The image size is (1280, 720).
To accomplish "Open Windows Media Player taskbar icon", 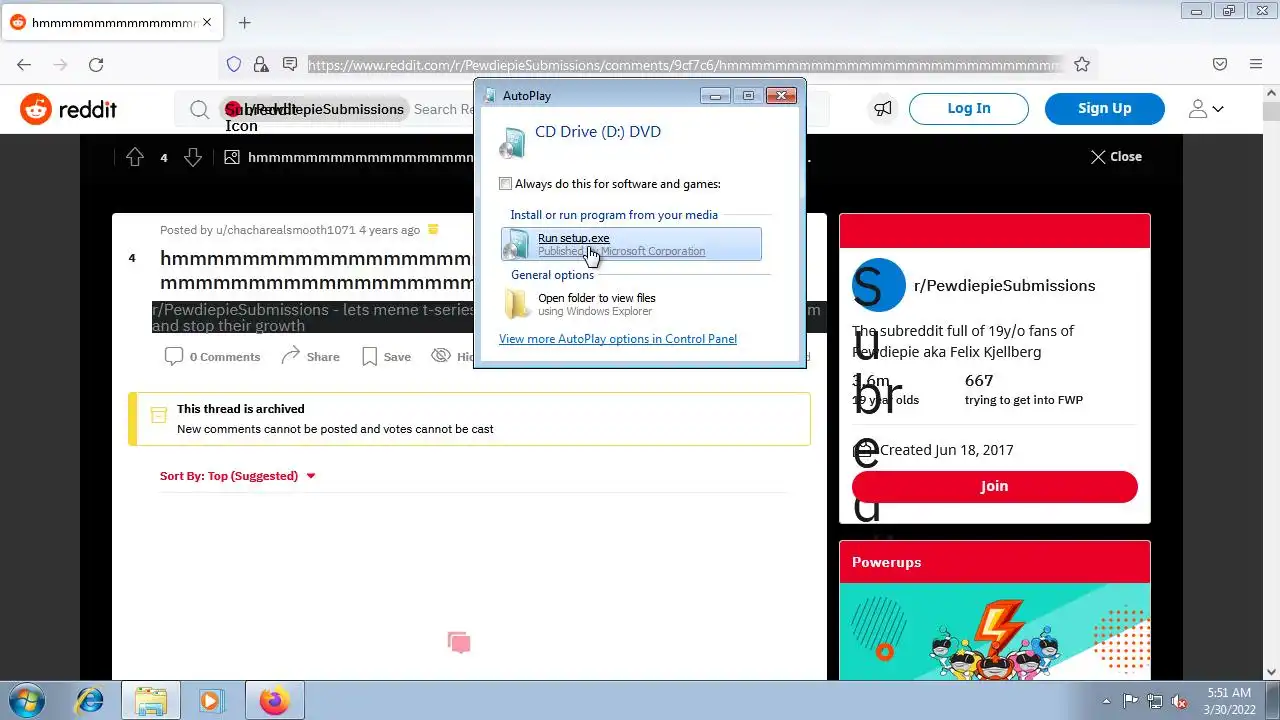I will pos(210,701).
